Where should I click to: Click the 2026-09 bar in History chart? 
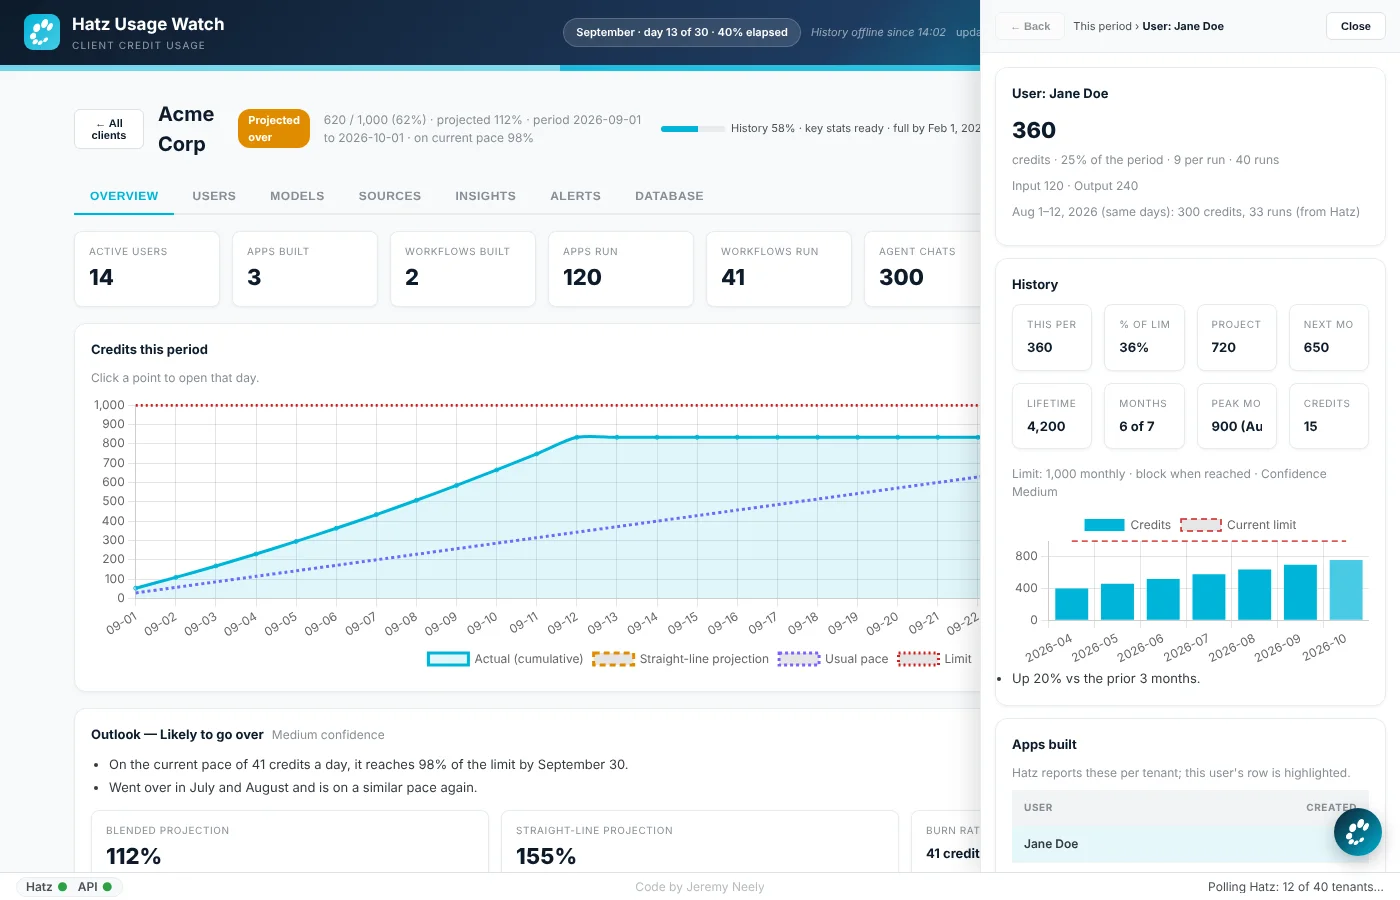coord(1300,592)
